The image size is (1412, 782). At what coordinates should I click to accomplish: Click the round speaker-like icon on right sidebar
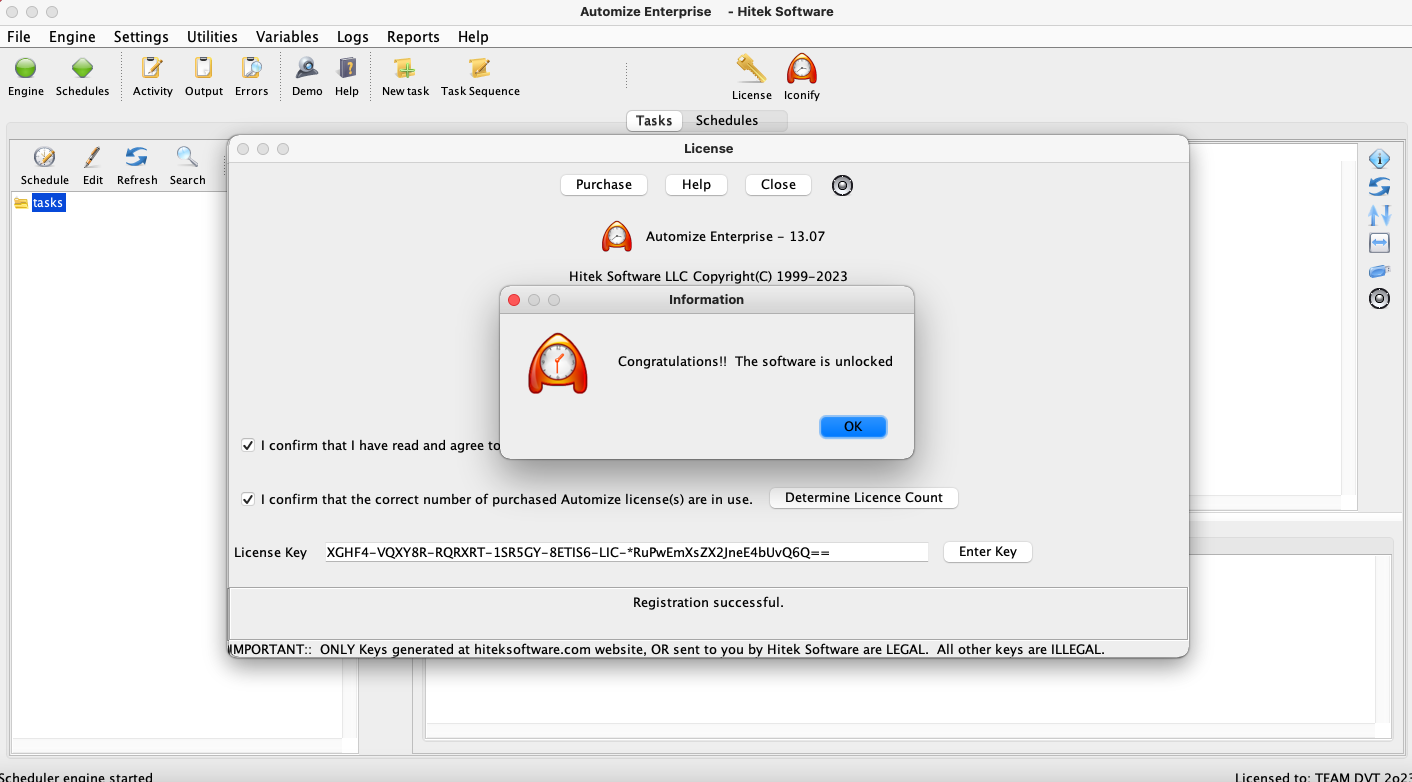tap(1379, 298)
